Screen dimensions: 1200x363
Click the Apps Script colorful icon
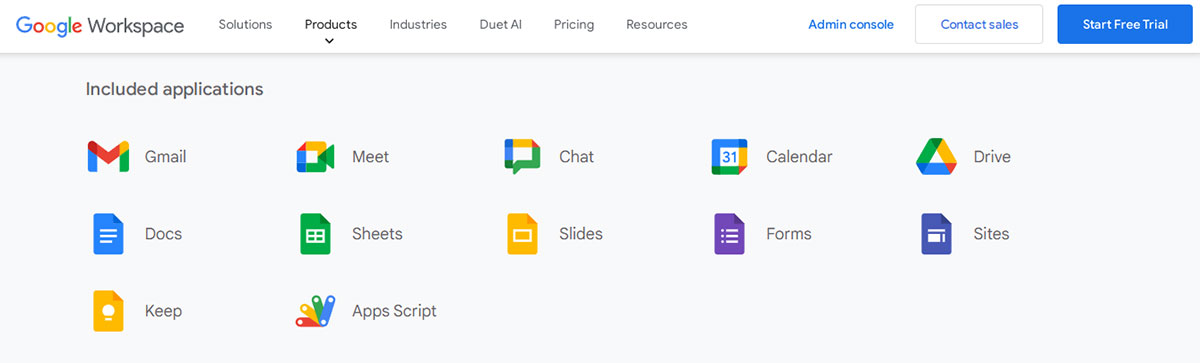click(x=315, y=311)
